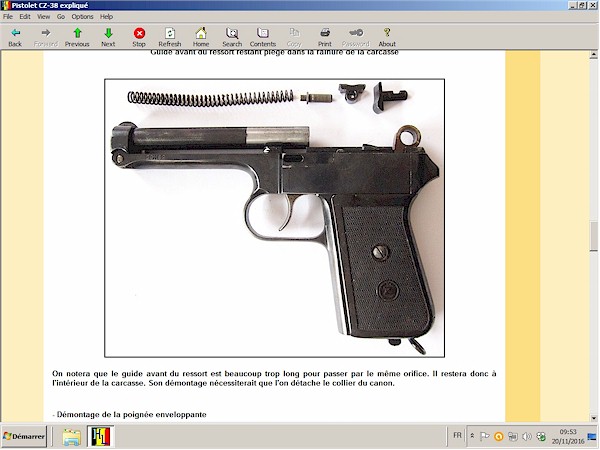
Task: Click the green tray icon beside volume
Action: click(x=541, y=436)
